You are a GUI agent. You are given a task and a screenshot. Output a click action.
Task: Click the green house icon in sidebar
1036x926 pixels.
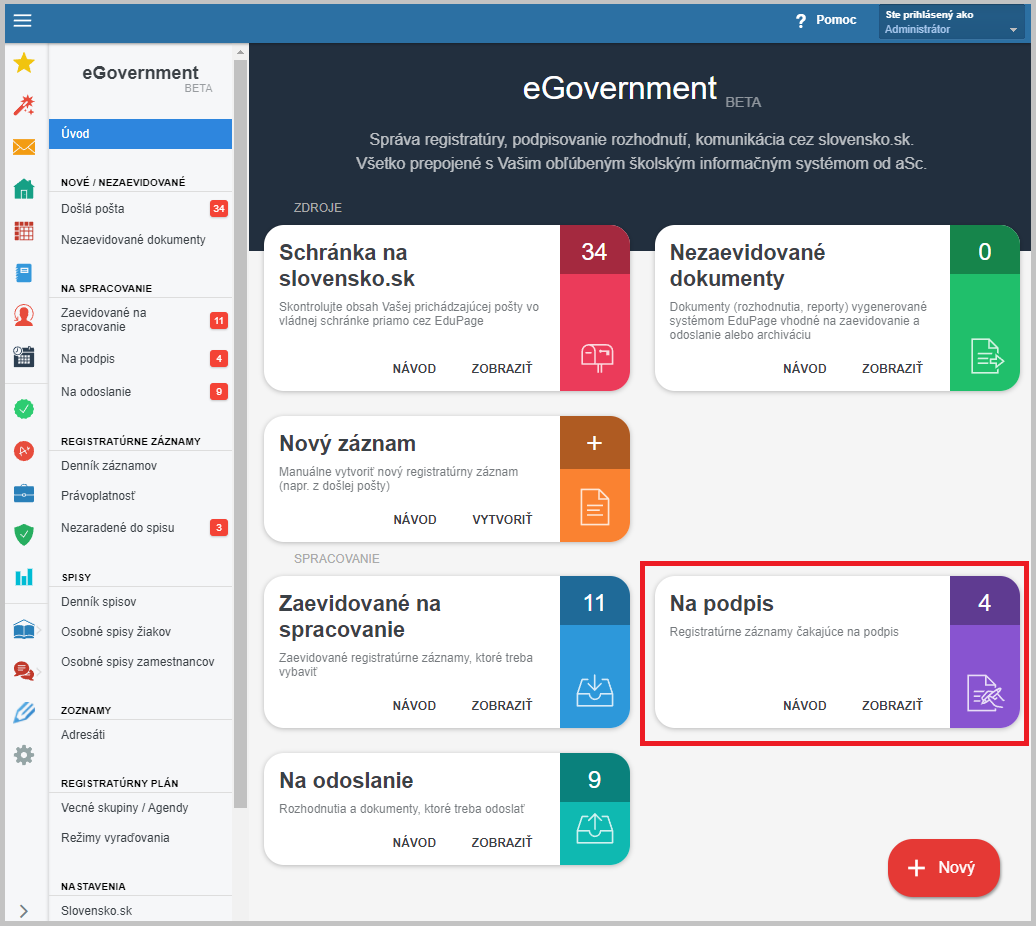pos(24,189)
